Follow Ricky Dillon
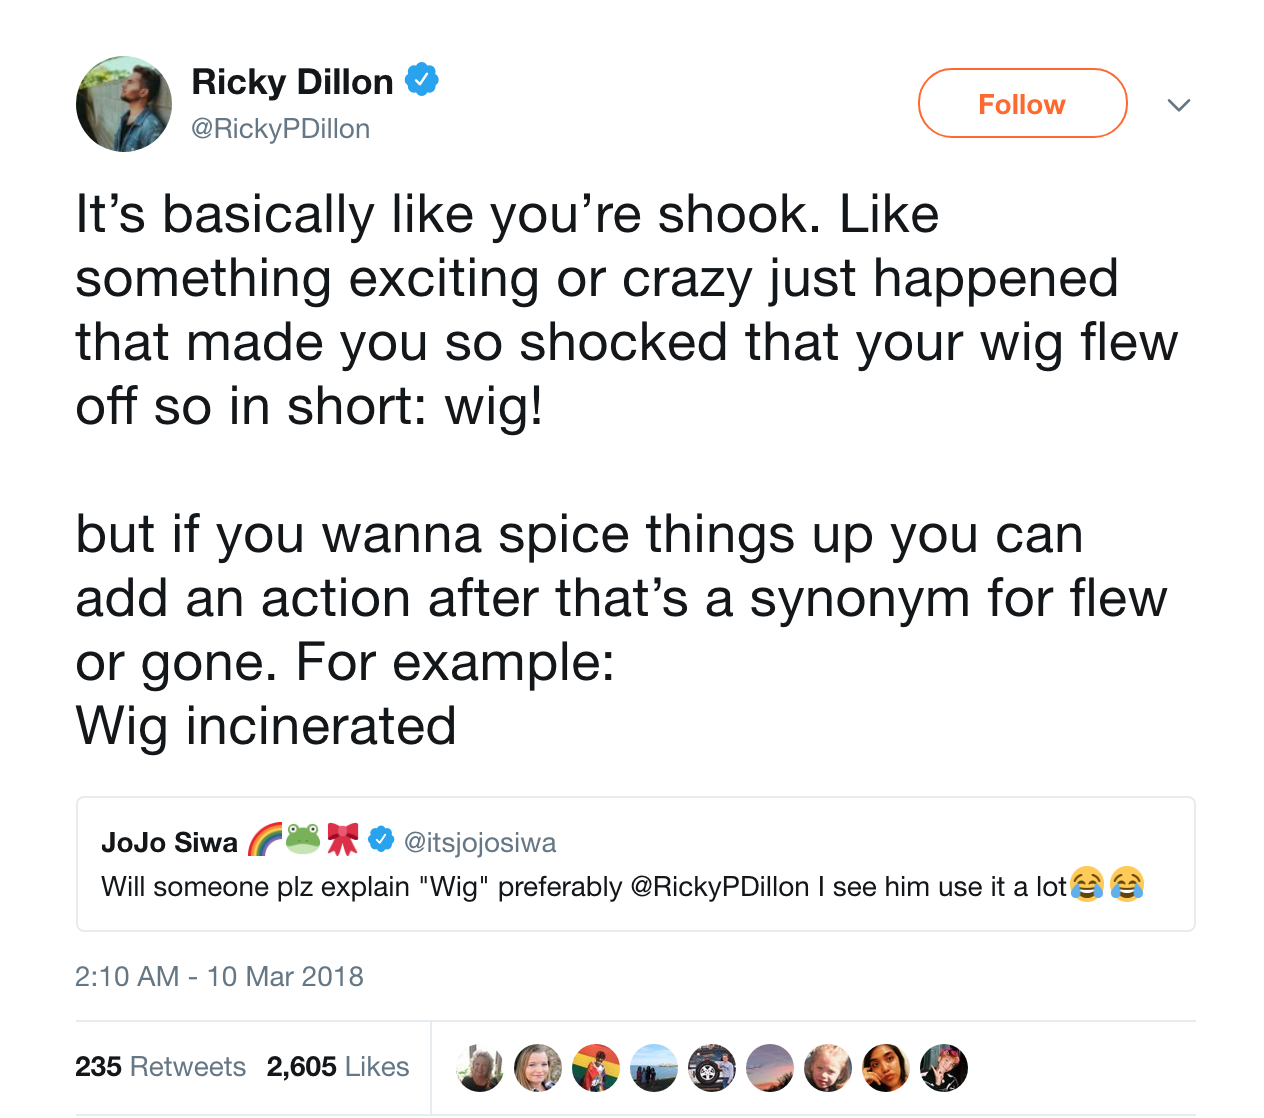 [1022, 103]
